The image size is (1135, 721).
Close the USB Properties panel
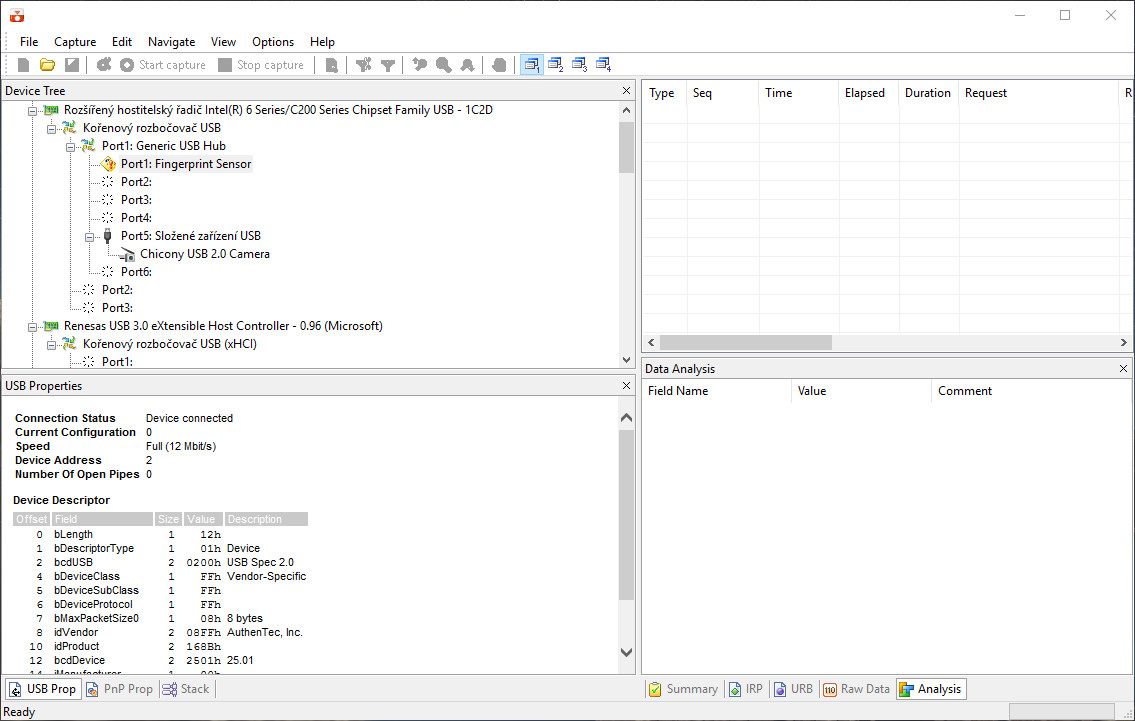626,386
